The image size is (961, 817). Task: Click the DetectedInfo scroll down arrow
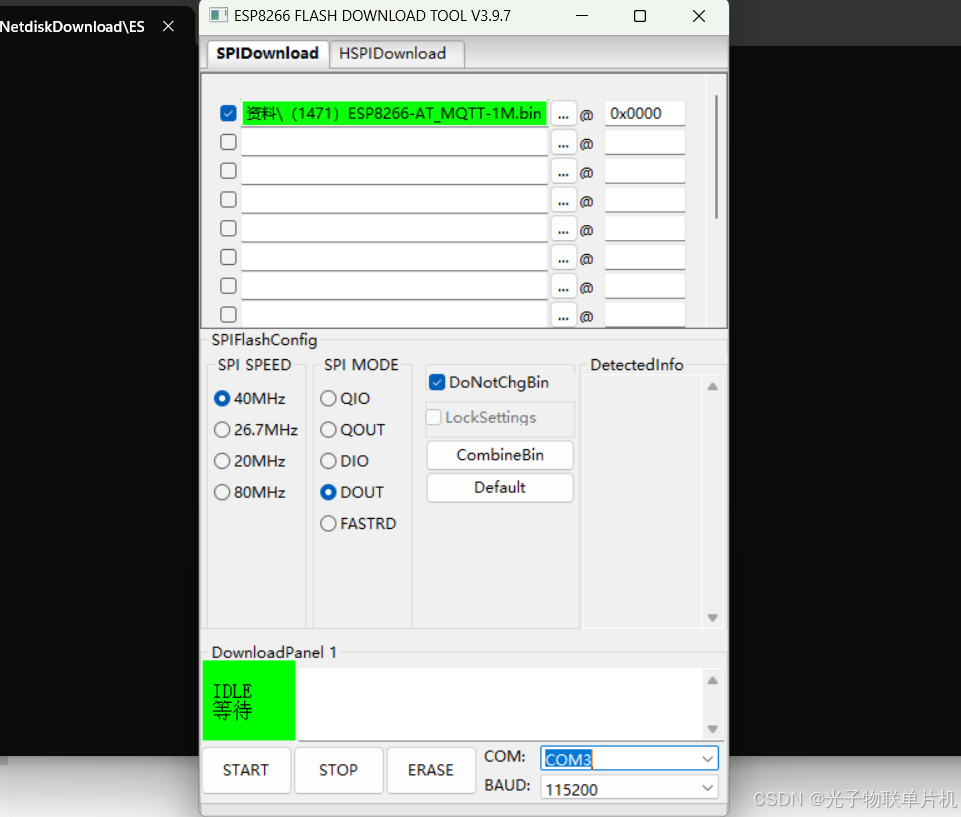712,618
